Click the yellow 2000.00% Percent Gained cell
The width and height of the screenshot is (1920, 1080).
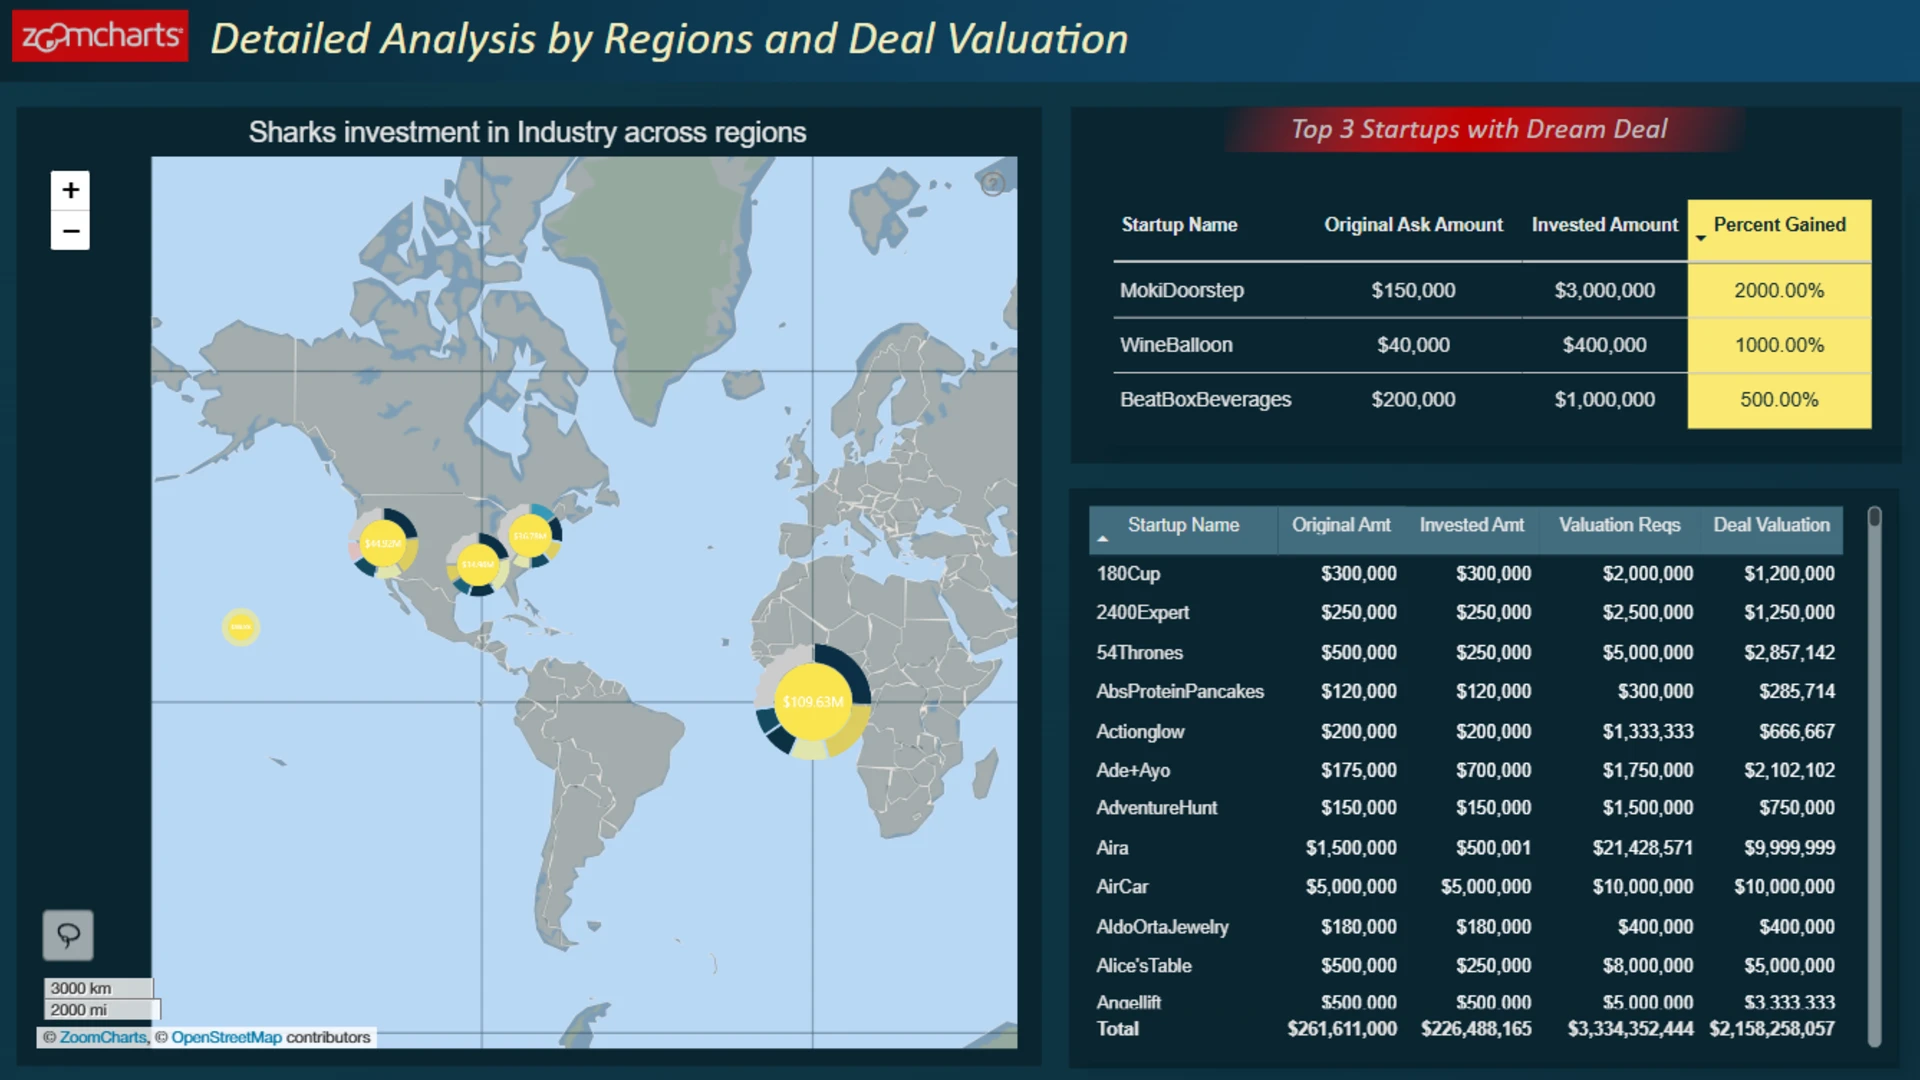tap(1779, 290)
